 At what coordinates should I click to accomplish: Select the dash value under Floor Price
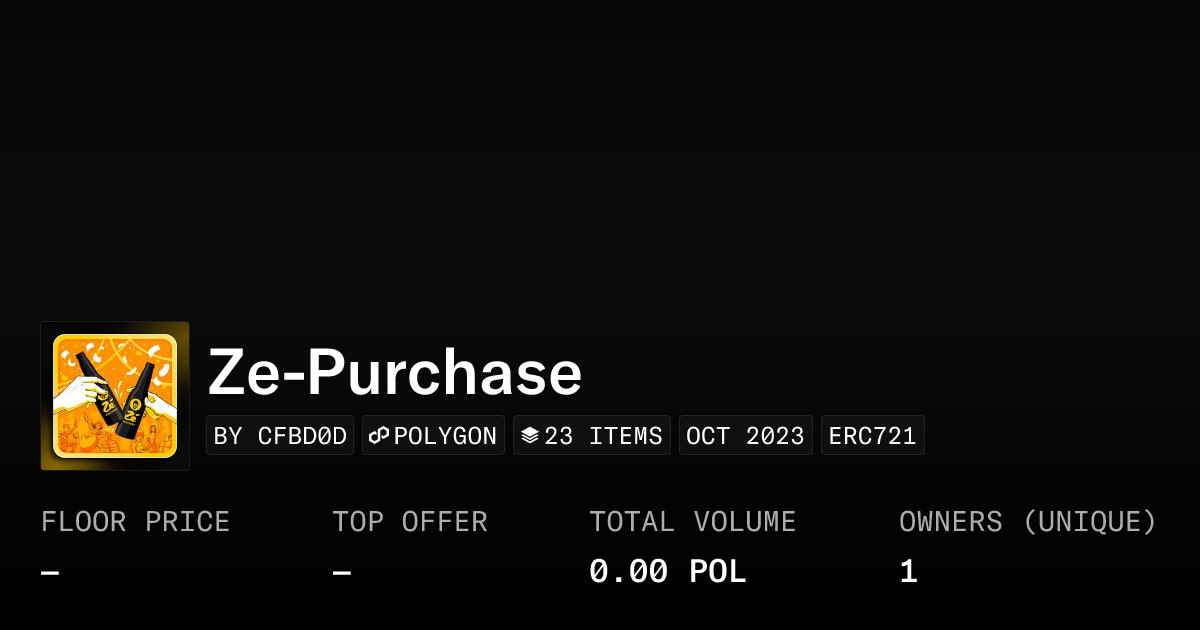click(x=50, y=573)
